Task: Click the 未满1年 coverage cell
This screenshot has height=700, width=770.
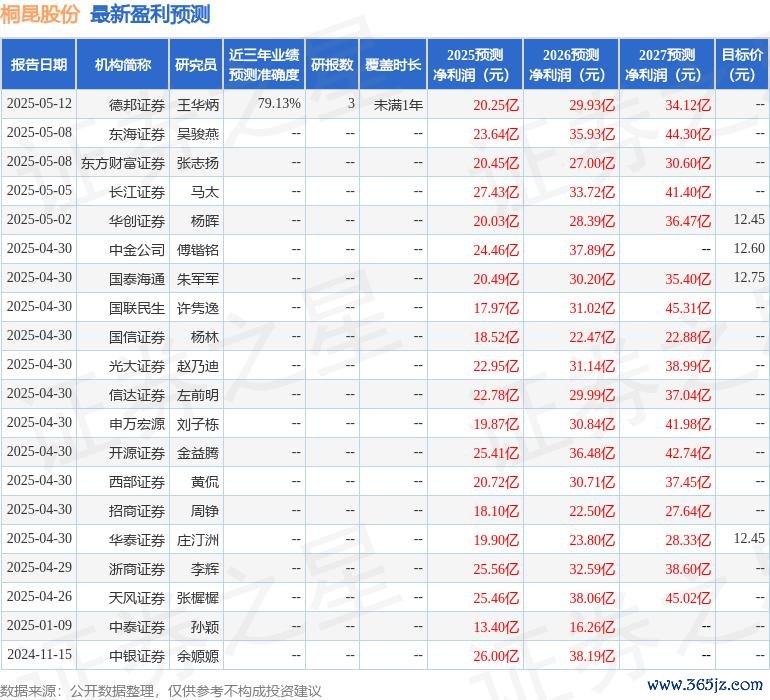Action: [398, 105]
